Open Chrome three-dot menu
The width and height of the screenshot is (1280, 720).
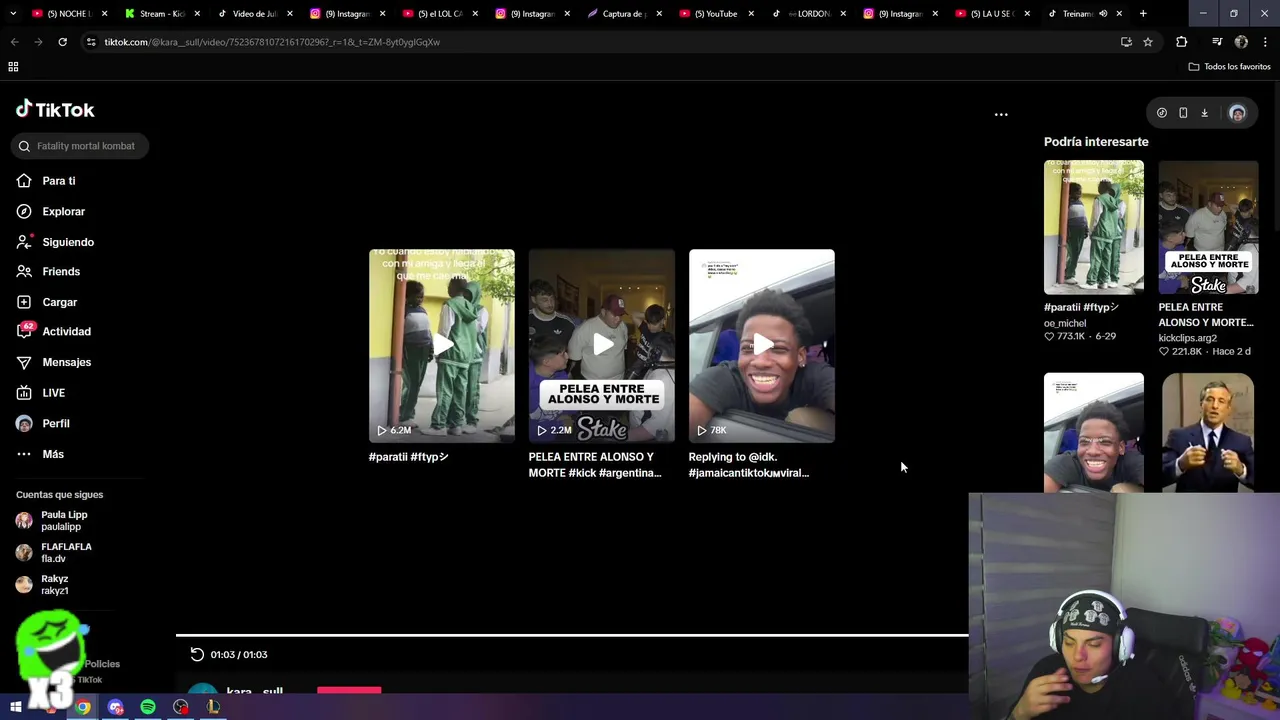[1266, 42]
